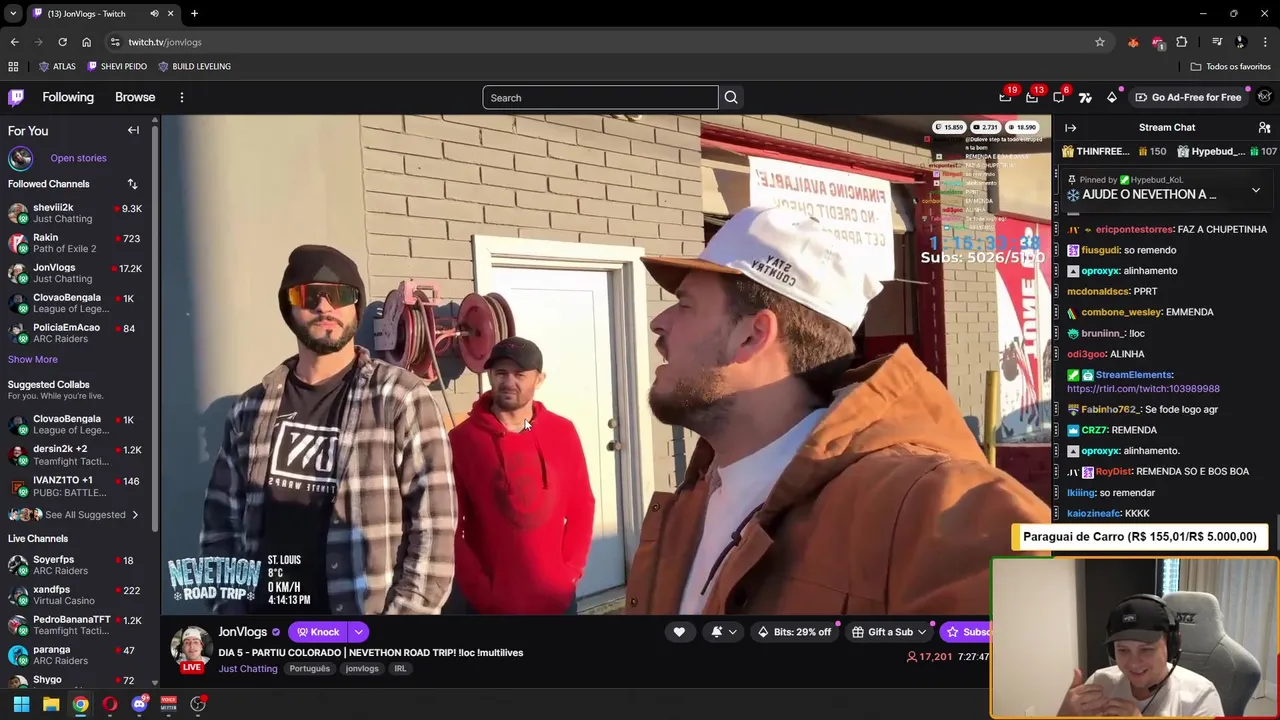Bookmark this page with the star icon
Screen dimensions: 1280x720
1100,42
